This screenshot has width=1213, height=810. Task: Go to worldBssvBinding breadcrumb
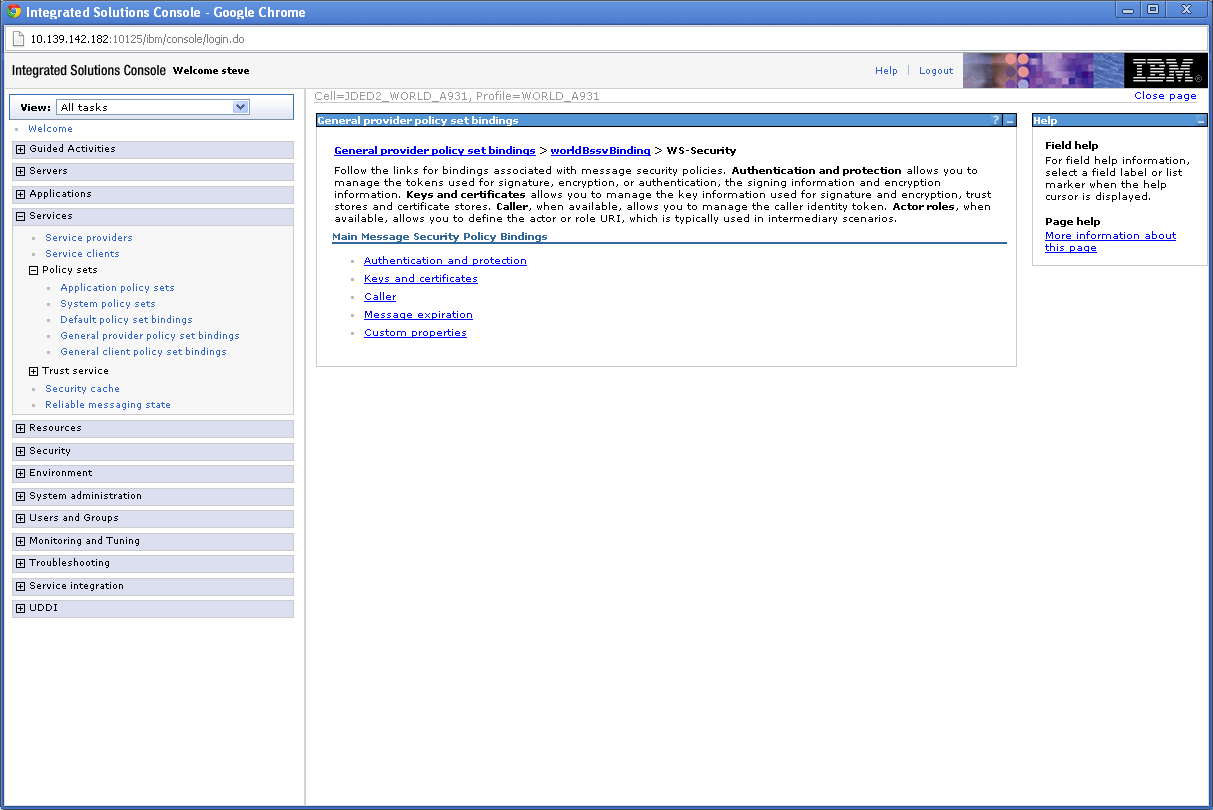(600, 151)
